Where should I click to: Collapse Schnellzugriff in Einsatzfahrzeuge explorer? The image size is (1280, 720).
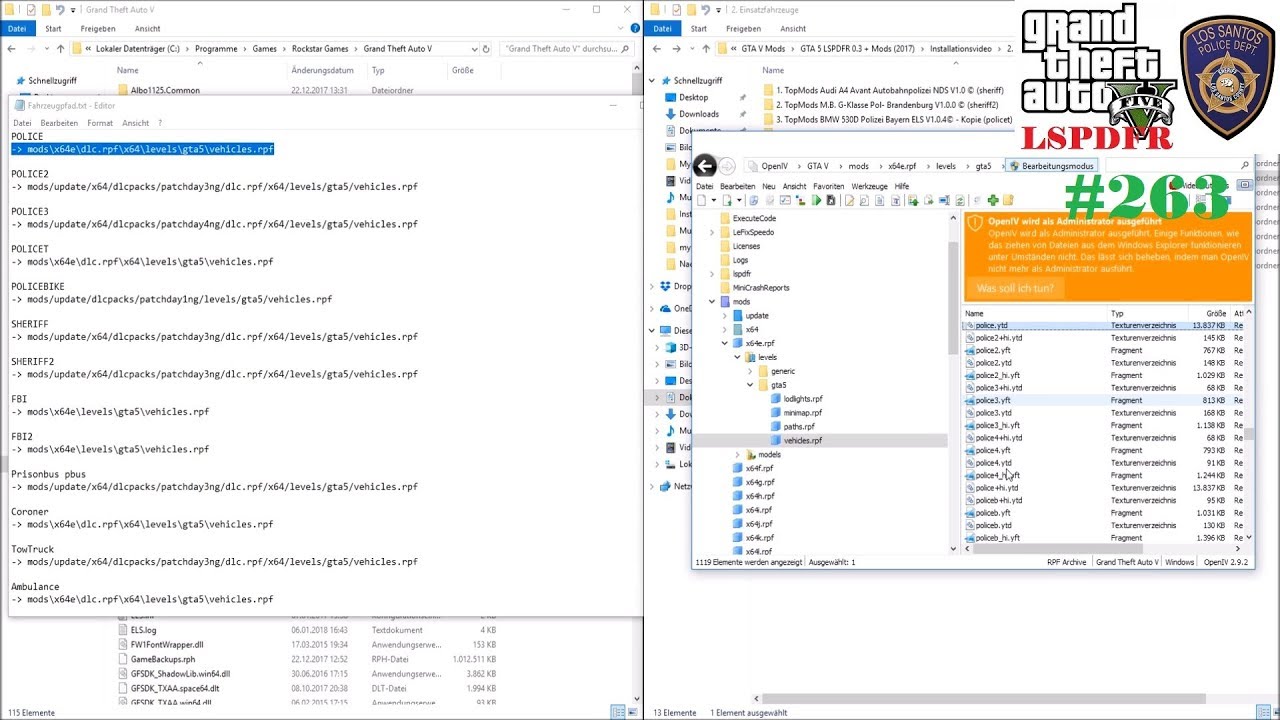click(x=653, y=81)
